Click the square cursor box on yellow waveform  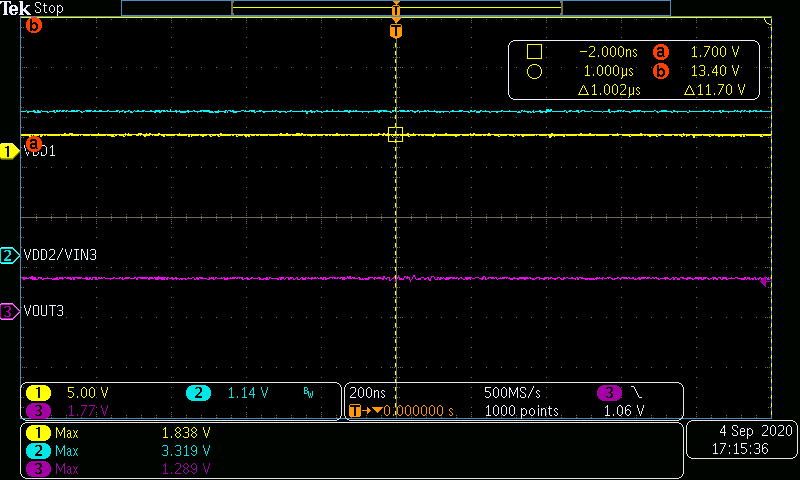tap(395, 134)
